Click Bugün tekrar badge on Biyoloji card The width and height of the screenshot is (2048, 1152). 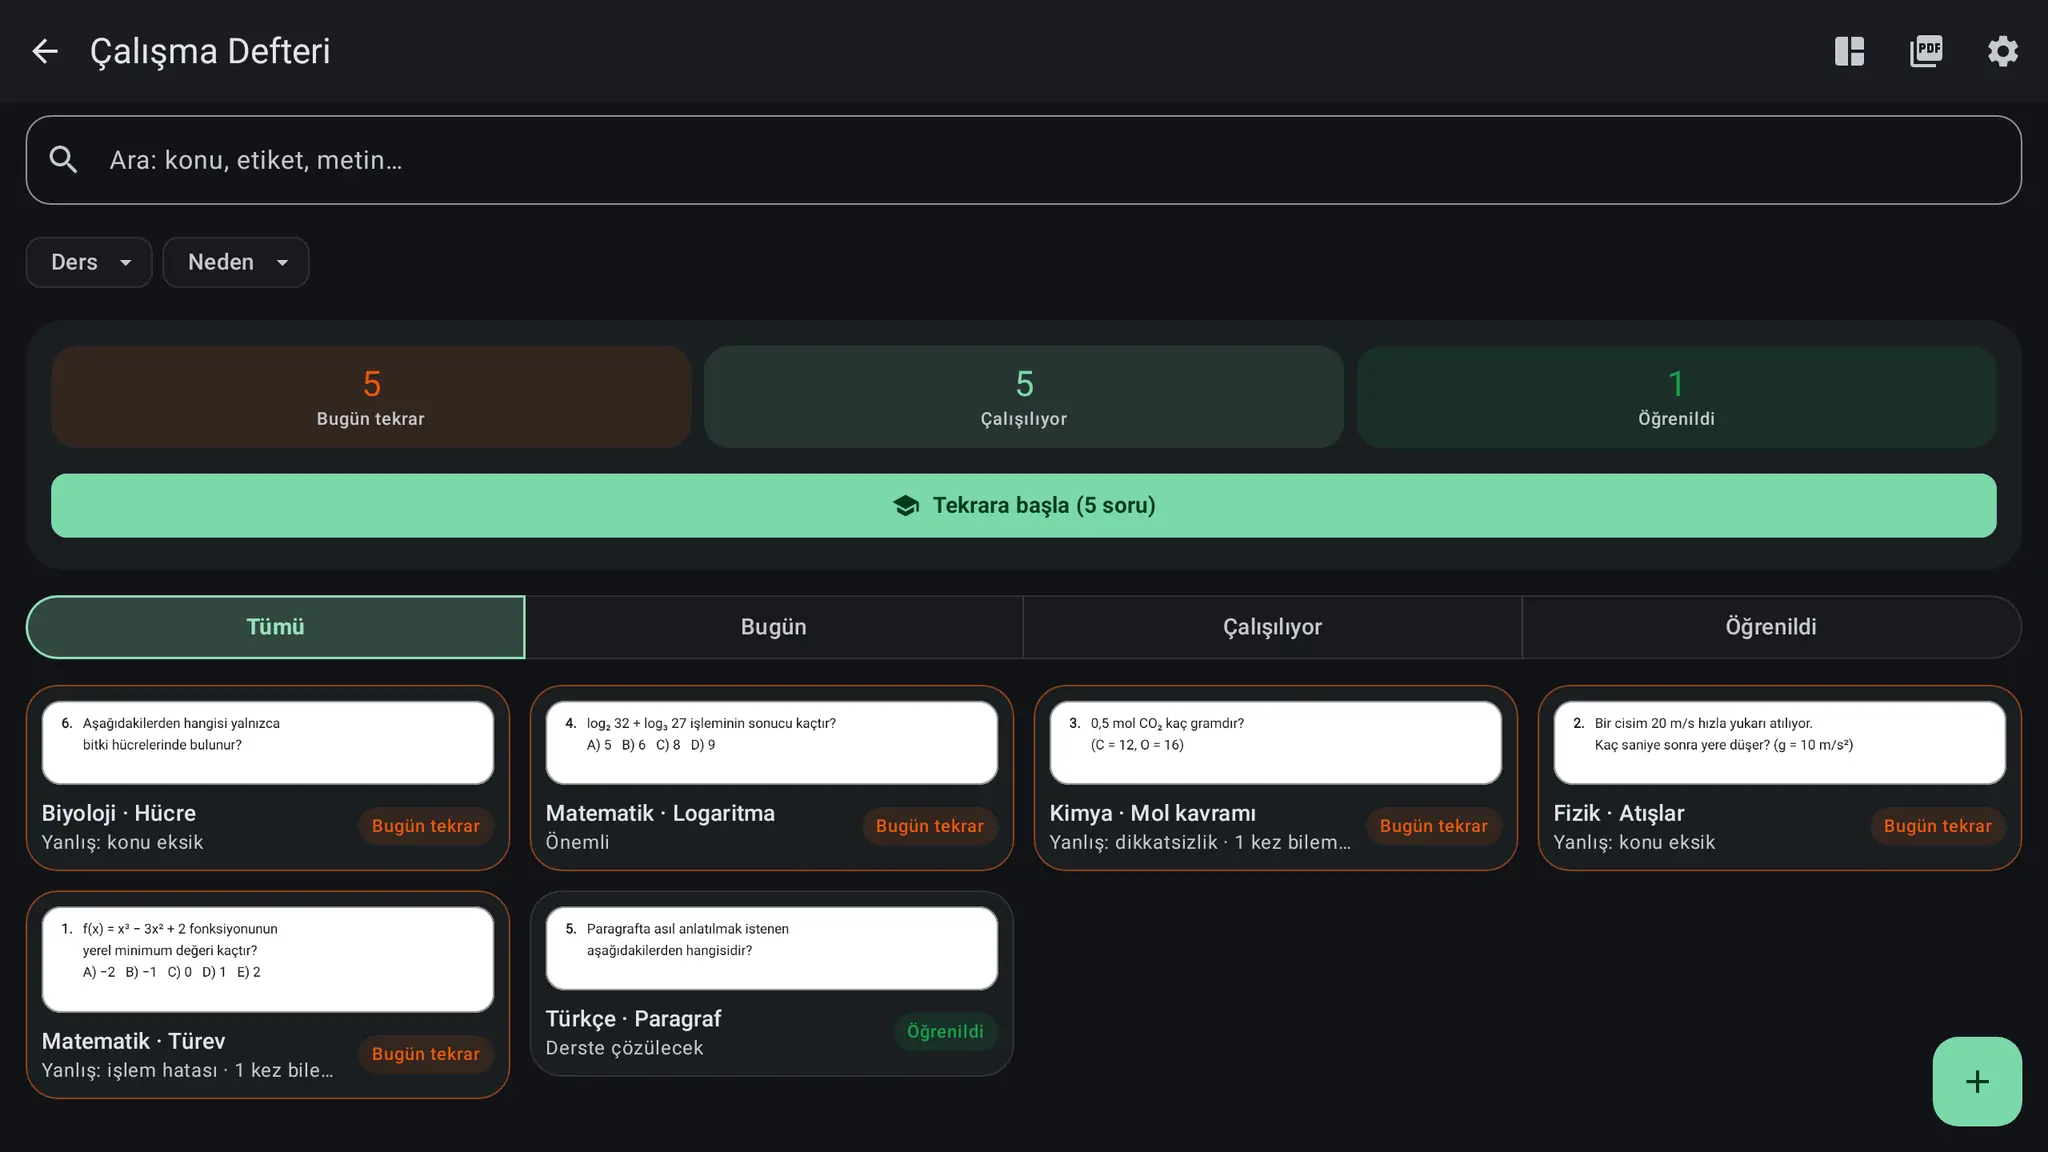point(426,826)
